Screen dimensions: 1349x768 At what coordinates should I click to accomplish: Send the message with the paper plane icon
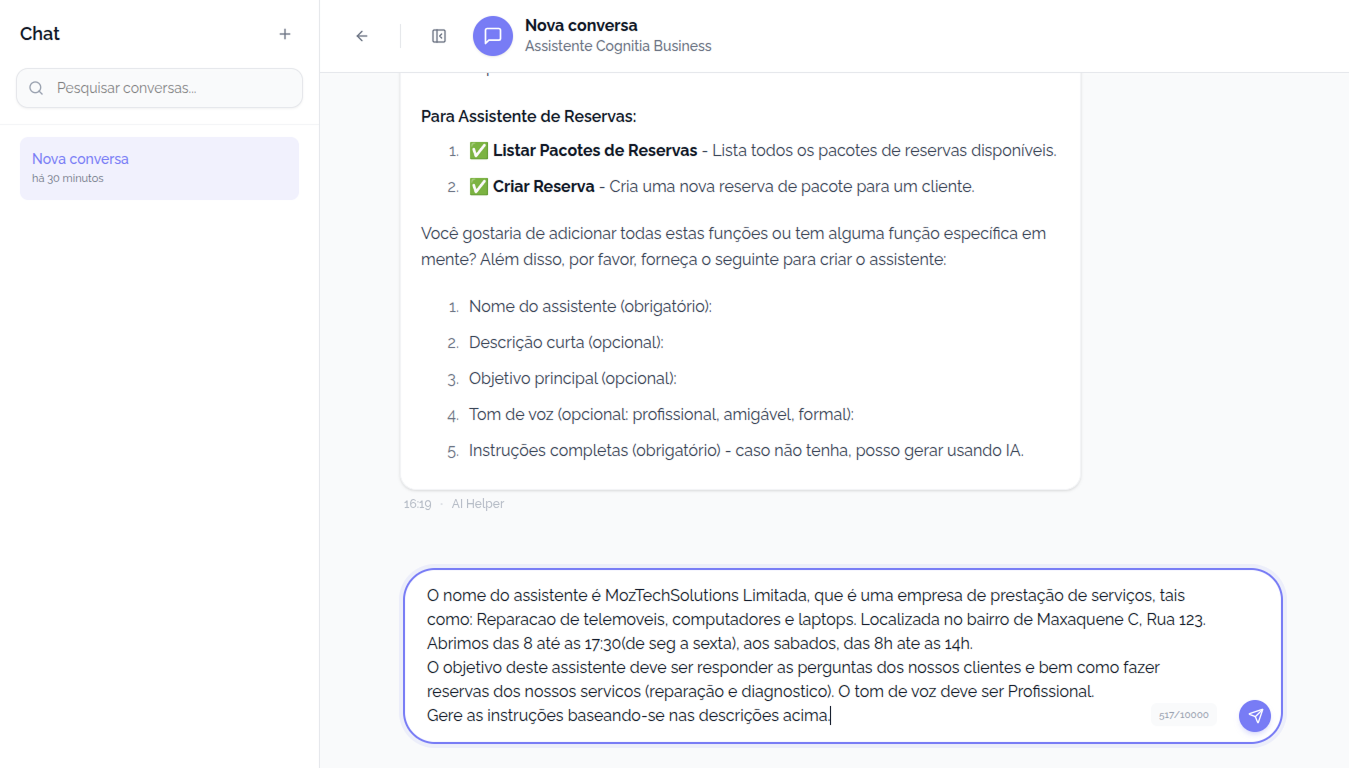click(1255, 715)
